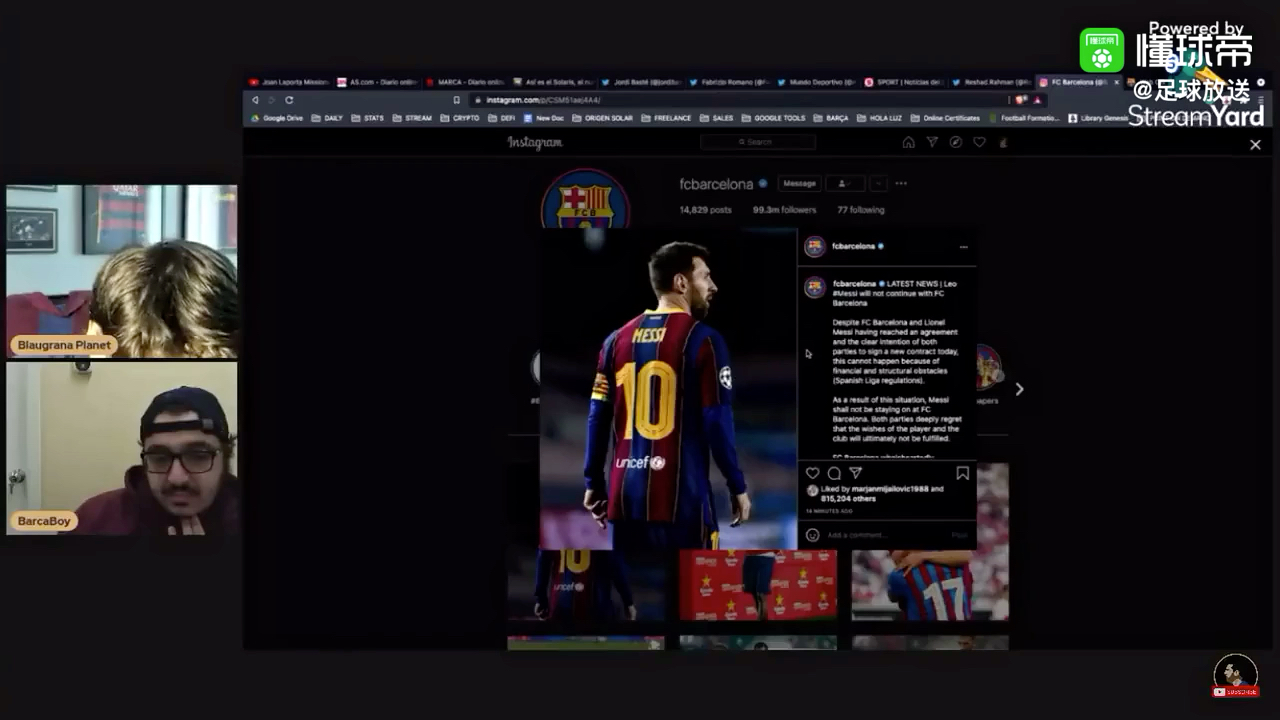The image size is (1280, 720).
Task: Click the BarcaBoy webcam feed
Action: (122, 448)
